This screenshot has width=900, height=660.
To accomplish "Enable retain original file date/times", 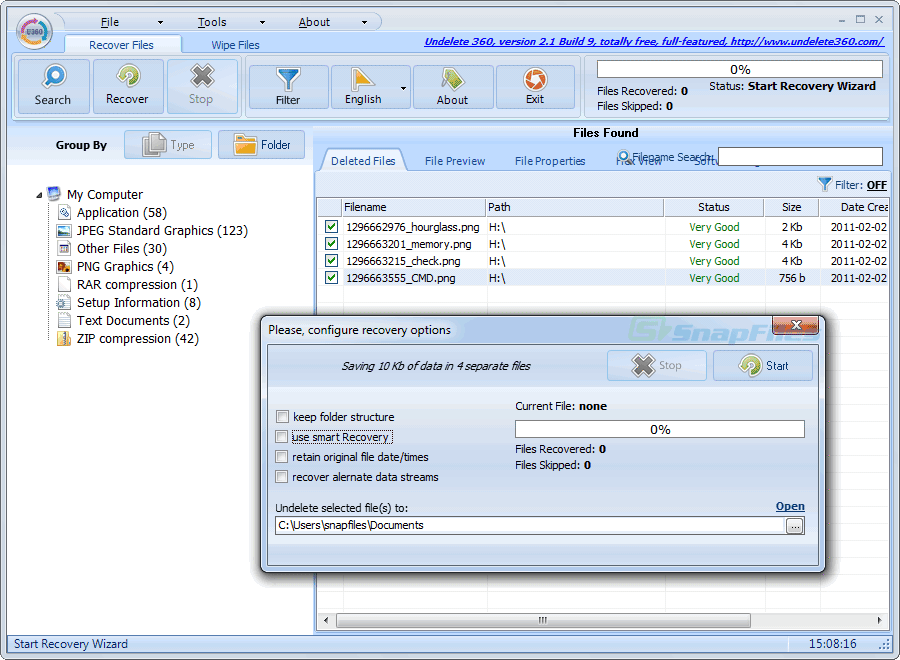I will (281, 457).
